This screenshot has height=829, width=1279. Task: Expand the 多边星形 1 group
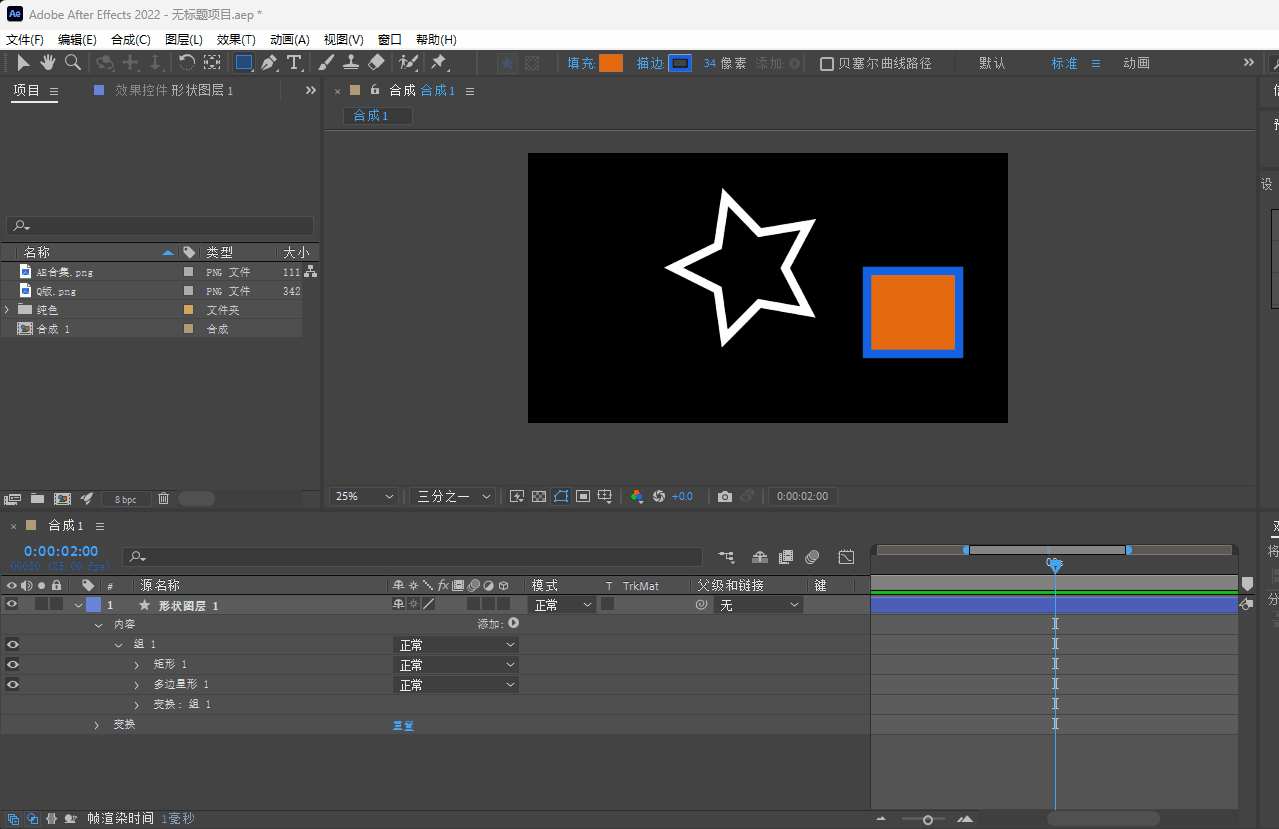(x=137, y=685)
